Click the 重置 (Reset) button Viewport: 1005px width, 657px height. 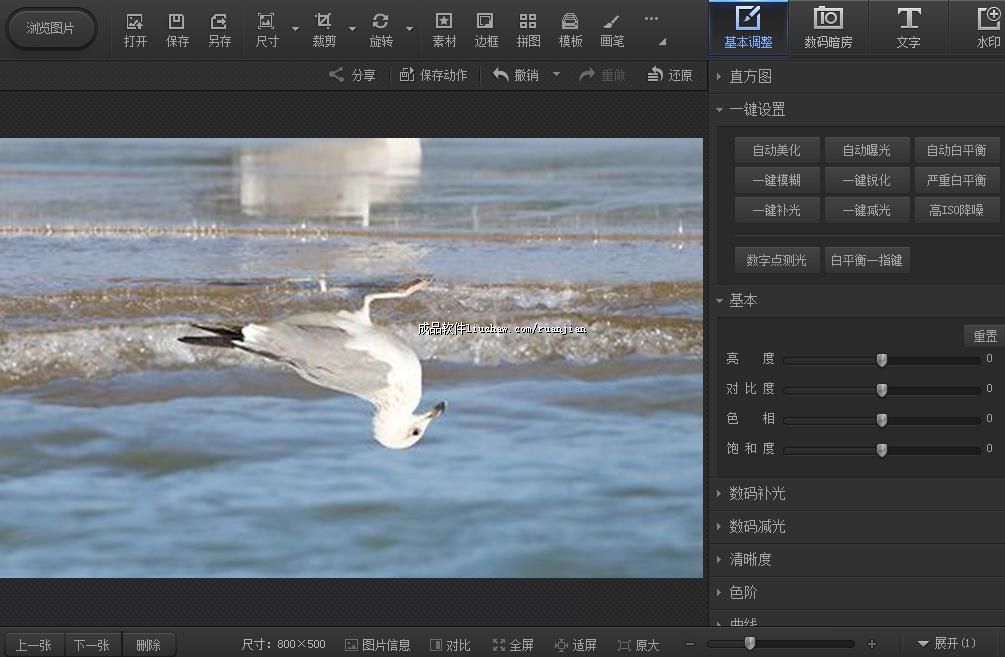984,336
